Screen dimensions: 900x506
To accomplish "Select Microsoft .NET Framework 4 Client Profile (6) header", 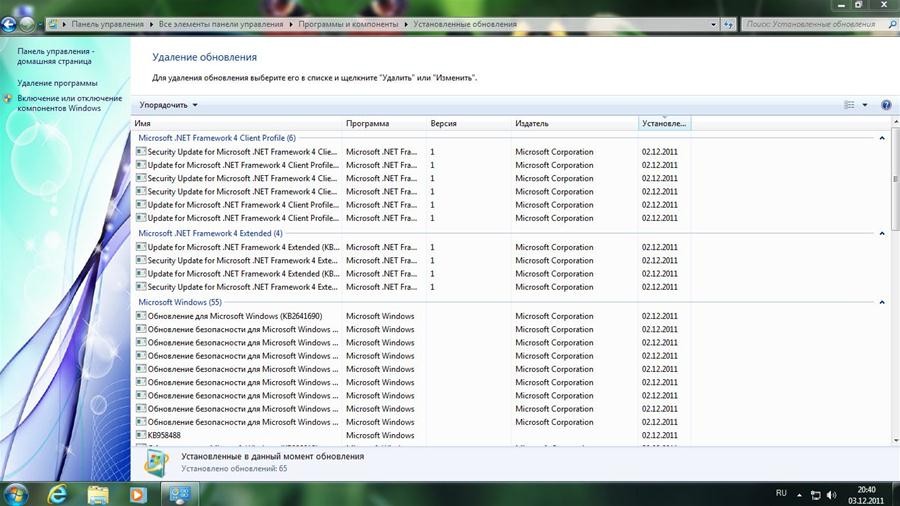I will click(x=217, y=138).
